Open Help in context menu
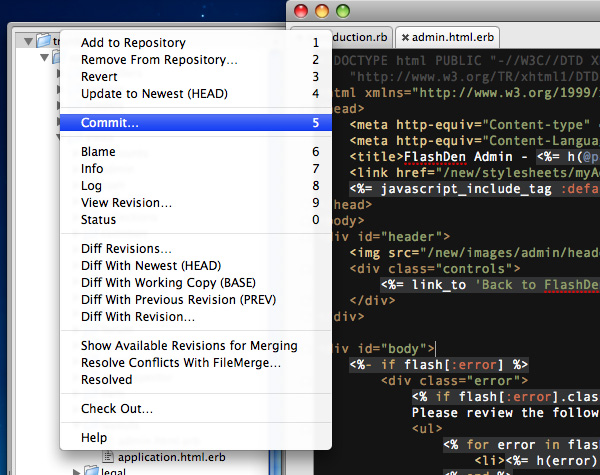Image resolution: width=600 pixels, height=475 pixels. point(94,438)
